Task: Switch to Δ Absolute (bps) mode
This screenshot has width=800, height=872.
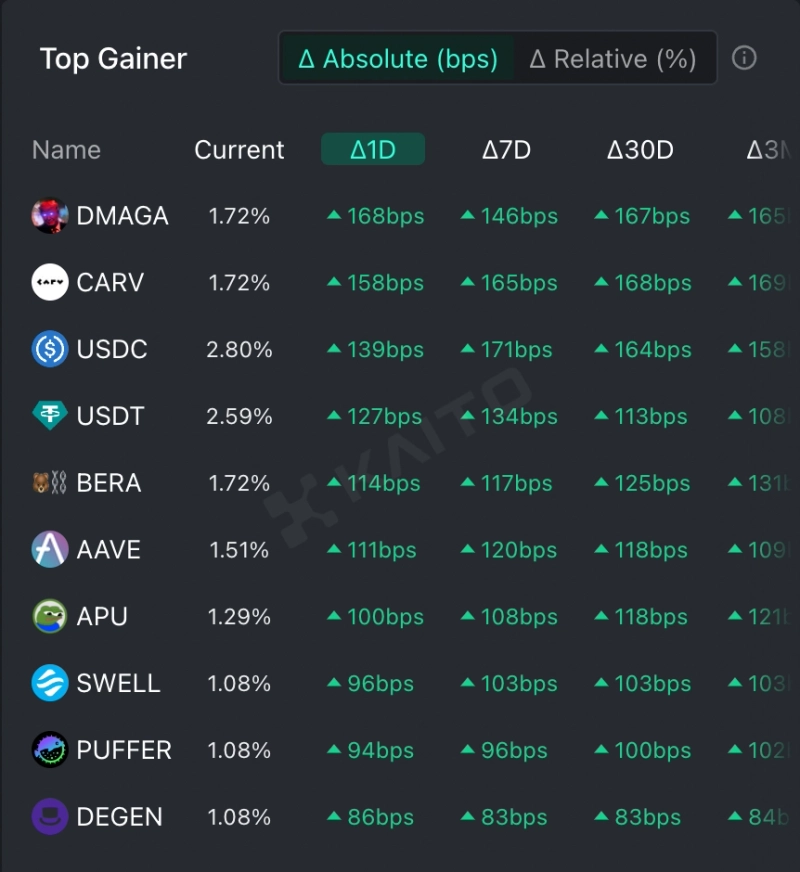Action: coord(398,59)
